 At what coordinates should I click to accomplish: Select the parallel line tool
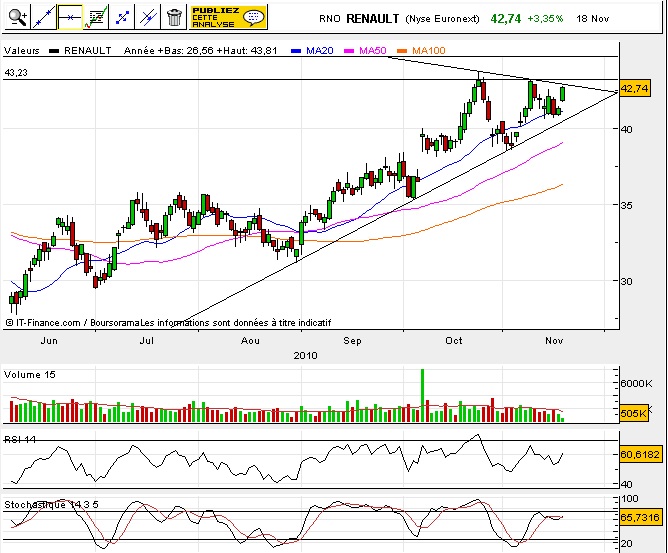pos(148,17)
